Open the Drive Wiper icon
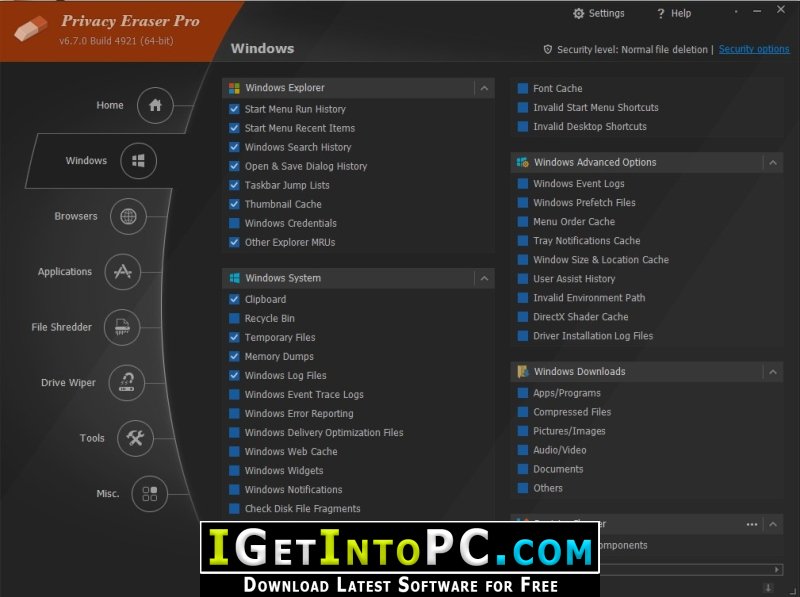This screenshot has height=597, width=800. 127,383
